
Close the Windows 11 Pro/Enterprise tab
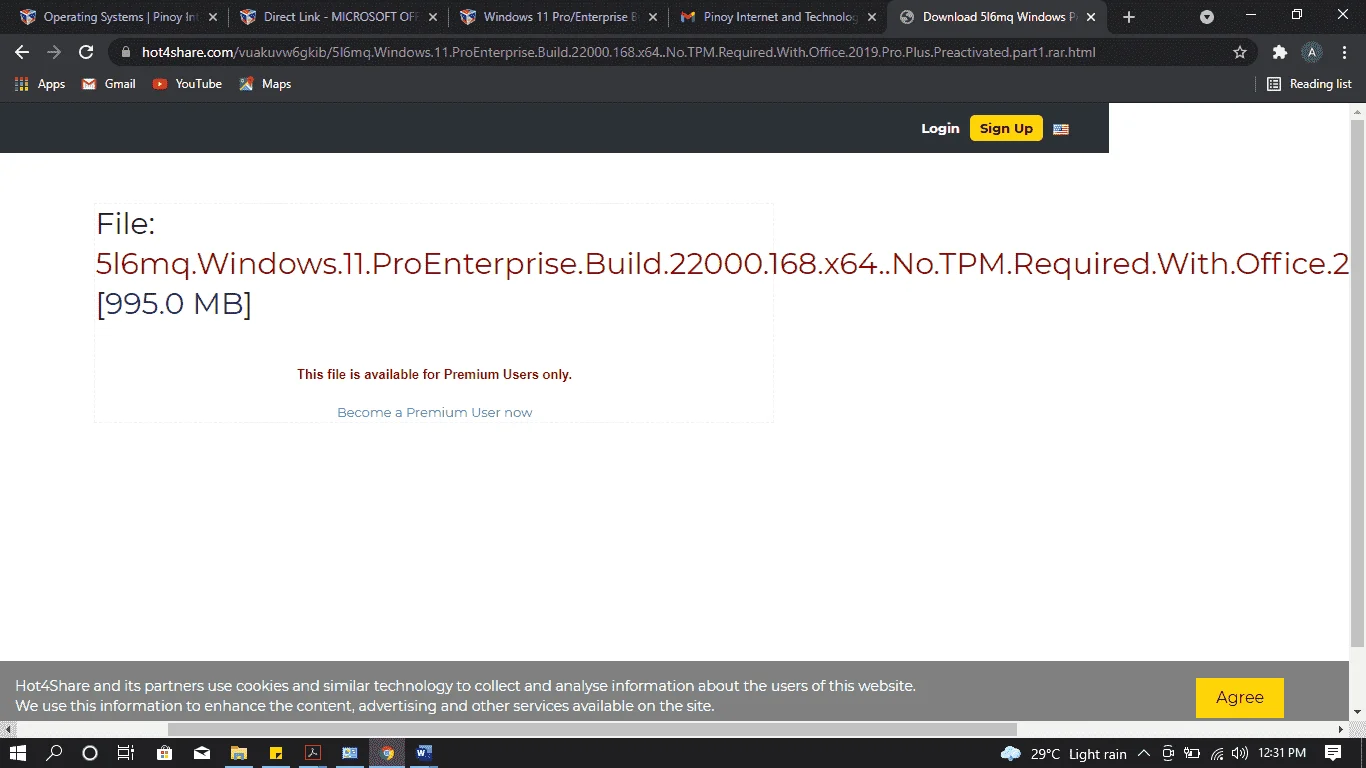coord(652,17)
